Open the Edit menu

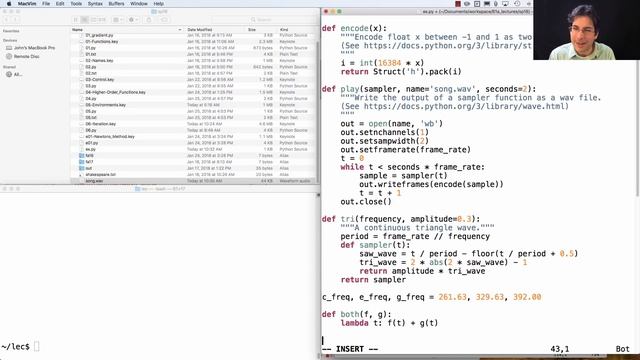60,4
